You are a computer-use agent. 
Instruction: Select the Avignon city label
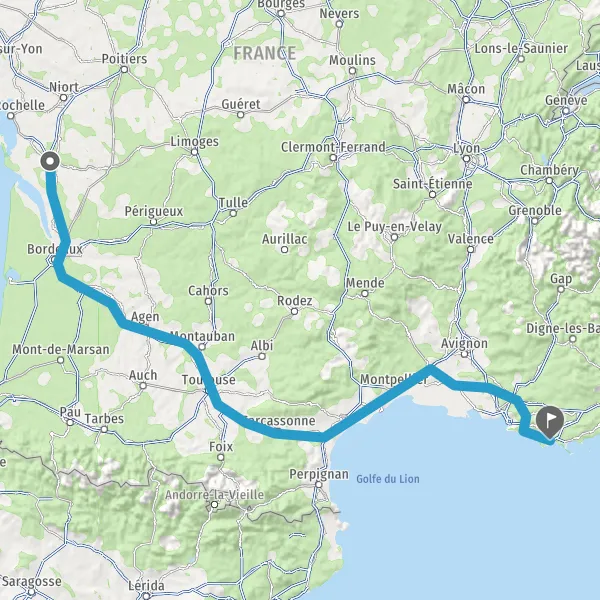464,343
